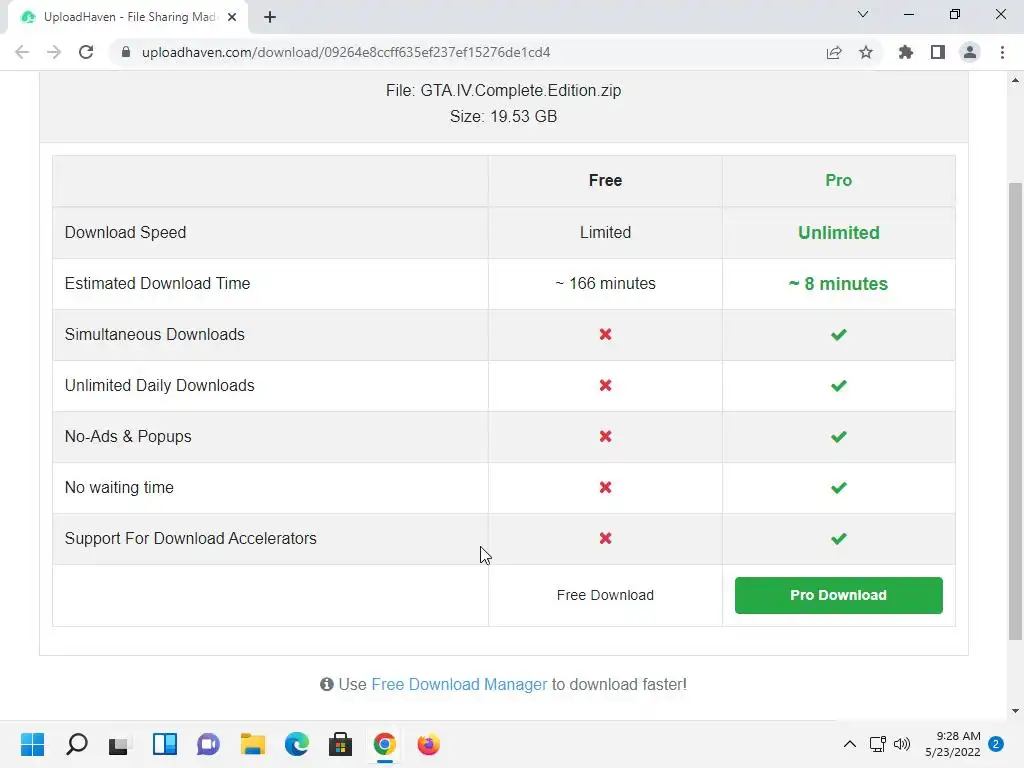Open Chrome three-dot menu
This screenshot has height=768, width=1024.
pos(1002,52)
